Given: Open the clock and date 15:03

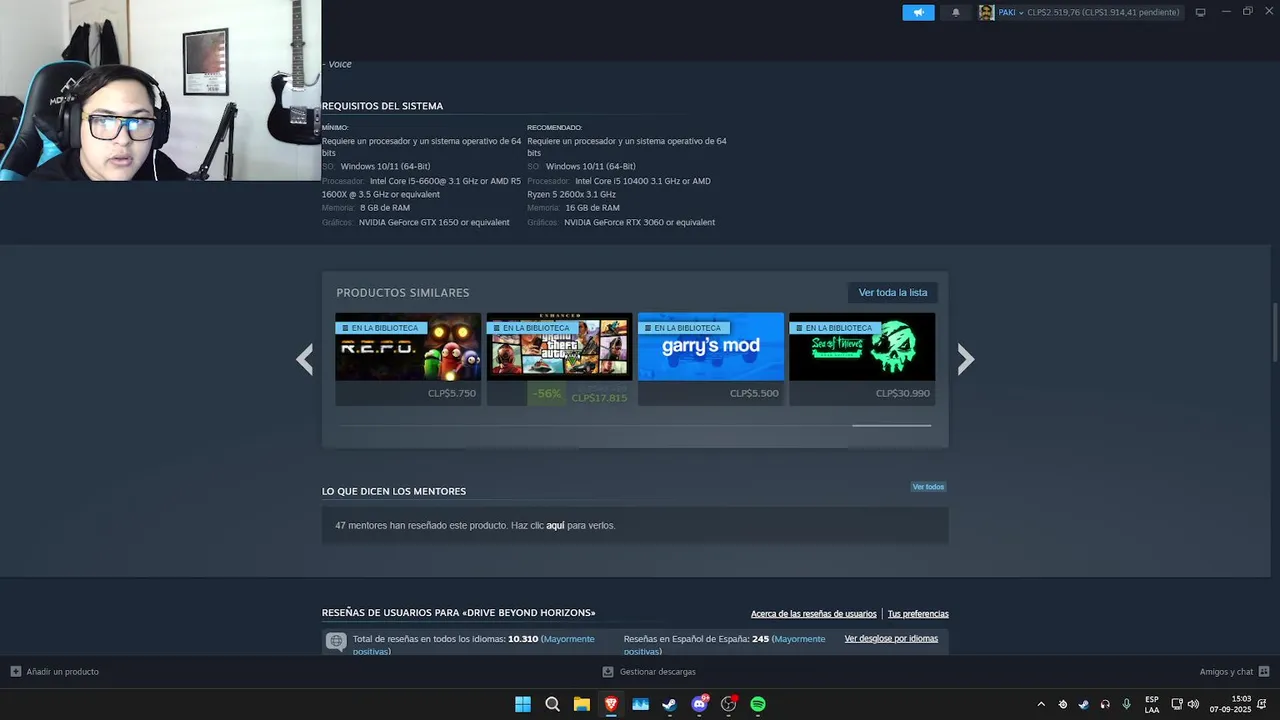Looking at the screenshot, I should click(1230, 704).
